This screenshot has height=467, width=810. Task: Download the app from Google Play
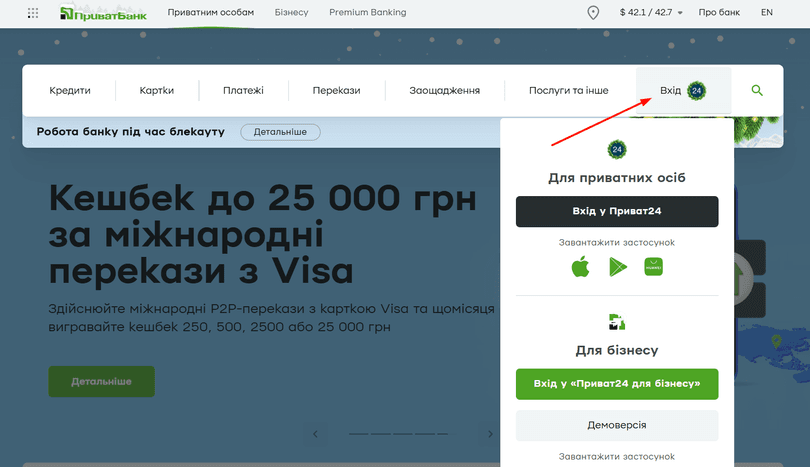tap(617, 267)
